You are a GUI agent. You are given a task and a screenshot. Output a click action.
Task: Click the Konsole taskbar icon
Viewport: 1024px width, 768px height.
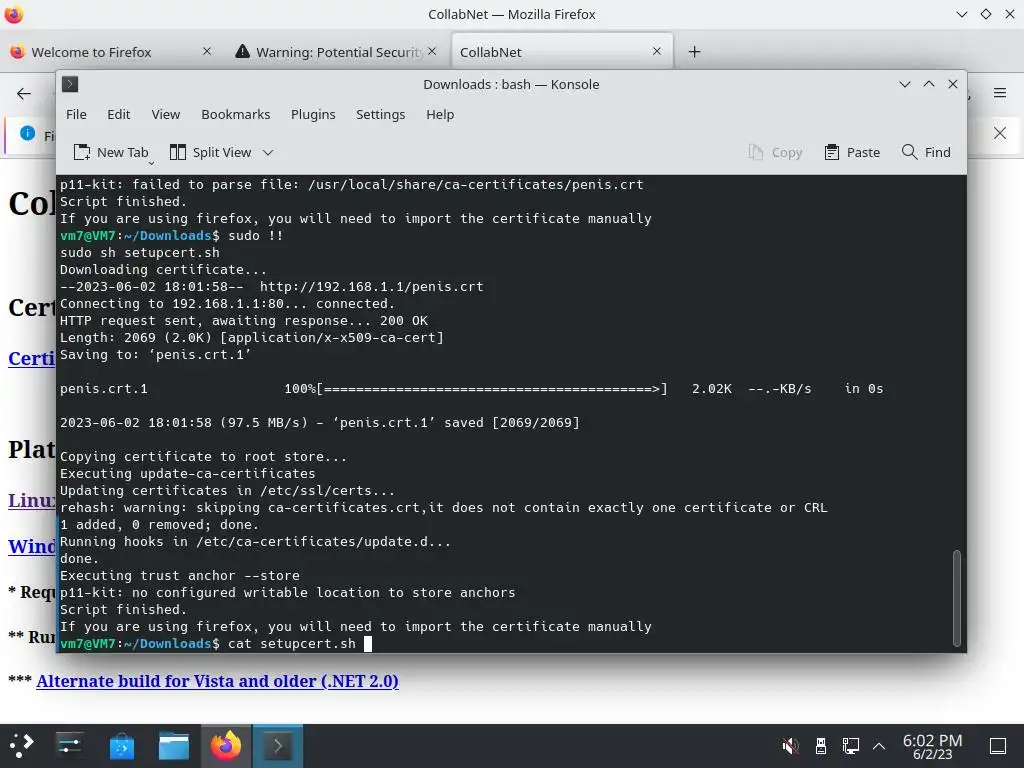click(278, 746)
